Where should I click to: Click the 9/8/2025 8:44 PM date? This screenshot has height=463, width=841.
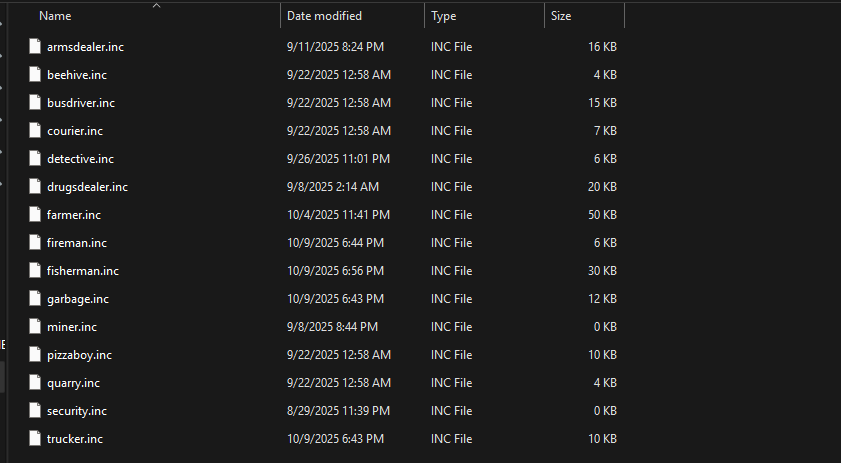(x=333, y=327)
